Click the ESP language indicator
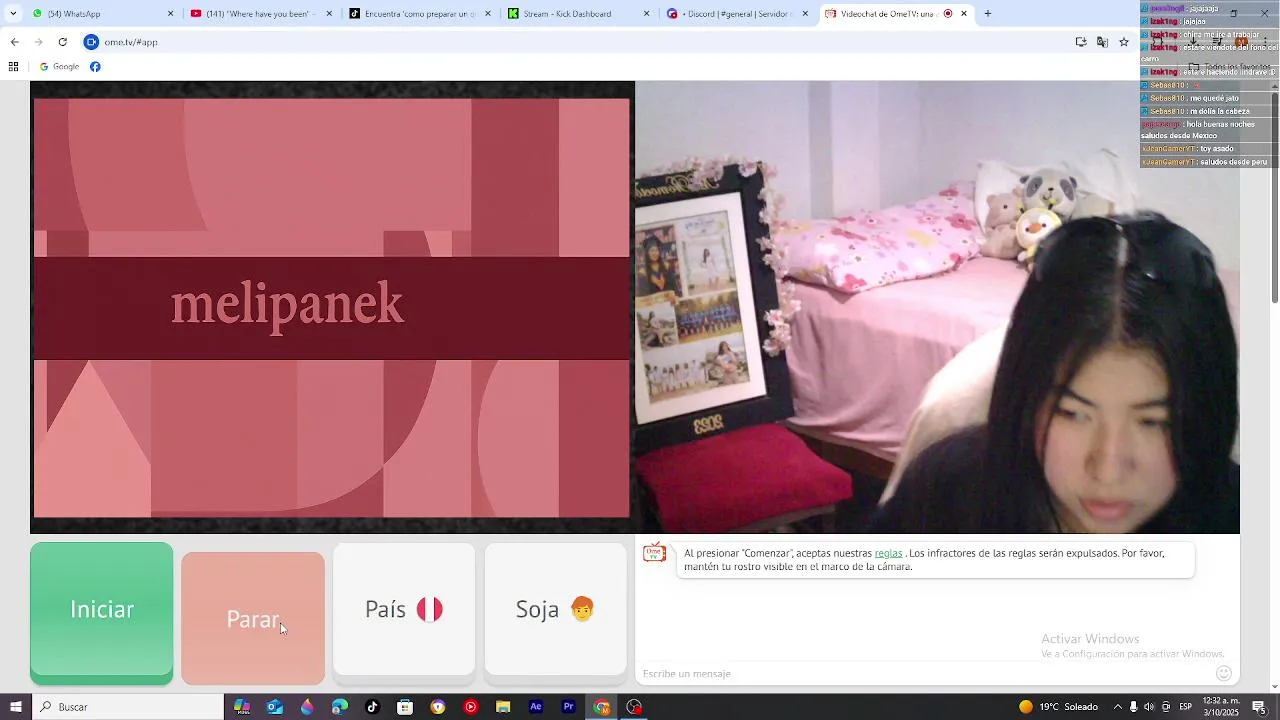Image resolution: width=1280 pixels, height=720 pixels. 1185,707
